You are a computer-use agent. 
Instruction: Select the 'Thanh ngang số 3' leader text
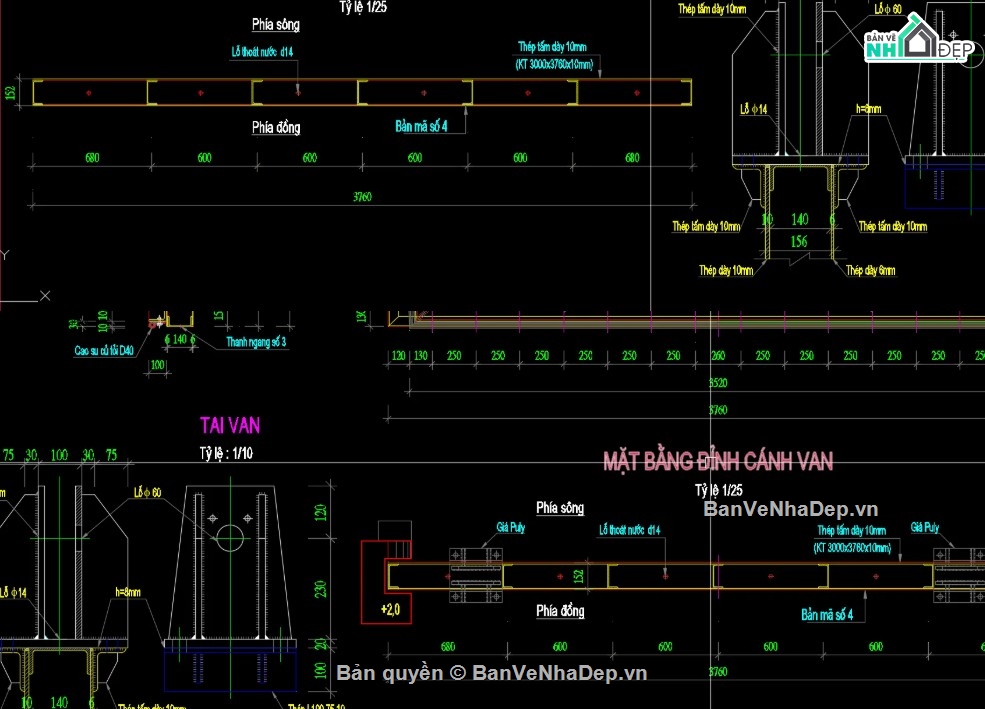point(256,342)
